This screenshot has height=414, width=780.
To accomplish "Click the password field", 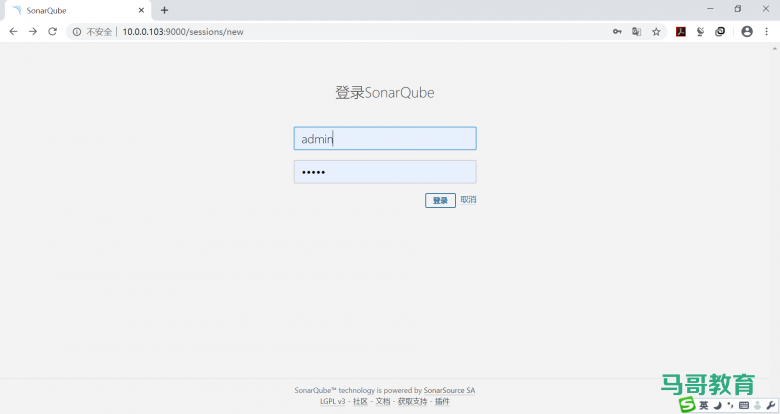I will pyautogui.click(x=385, y=172).
